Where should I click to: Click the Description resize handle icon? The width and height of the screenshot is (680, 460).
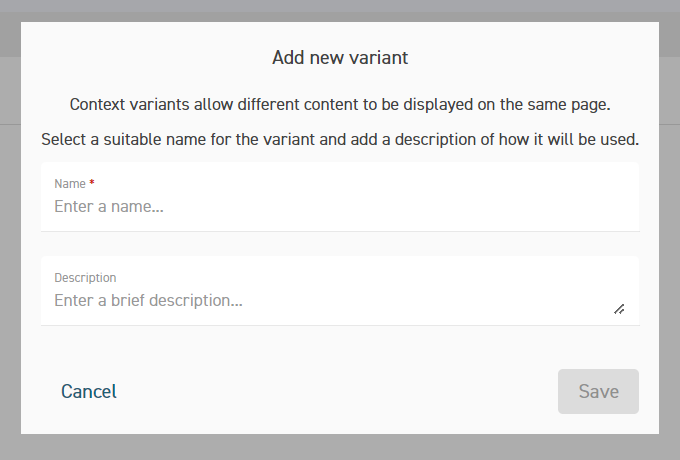[x=619, y=309]
